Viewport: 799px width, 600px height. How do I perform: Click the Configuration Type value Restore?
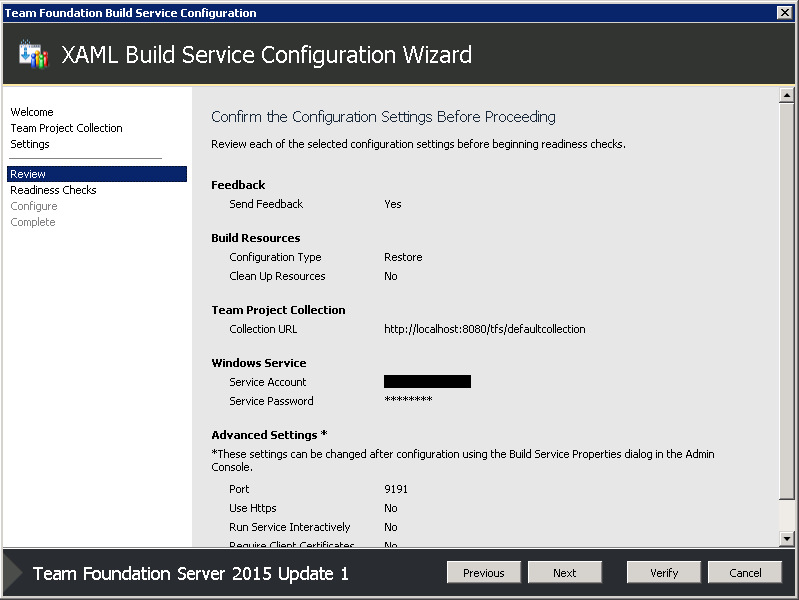click(x=403, y=257)
